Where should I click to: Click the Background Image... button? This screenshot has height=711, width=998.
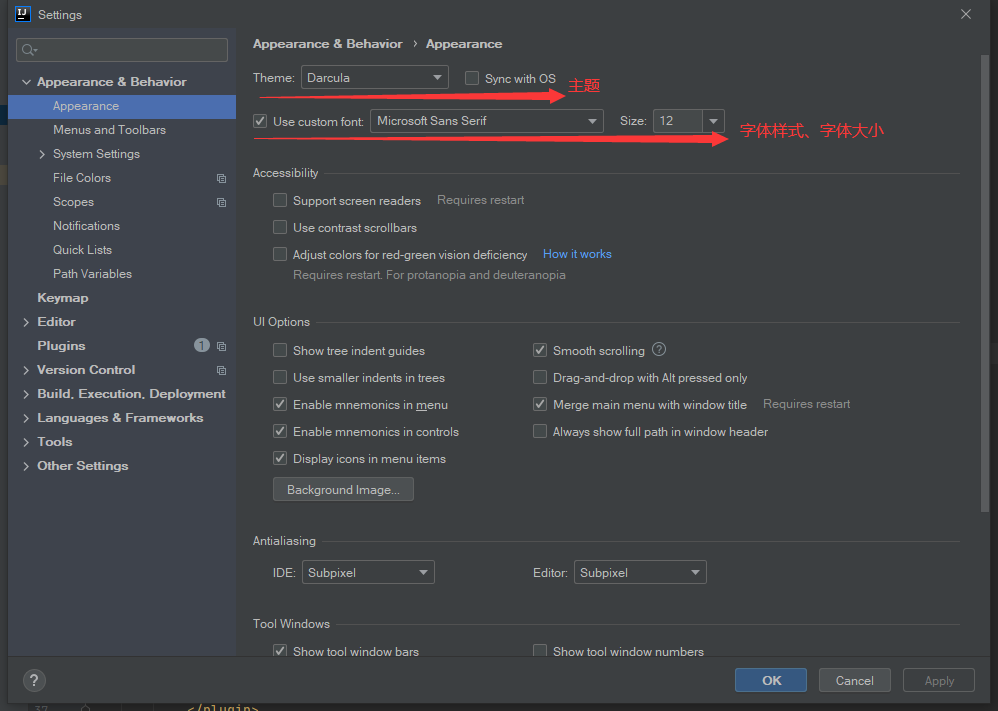[x=343, y=489]
